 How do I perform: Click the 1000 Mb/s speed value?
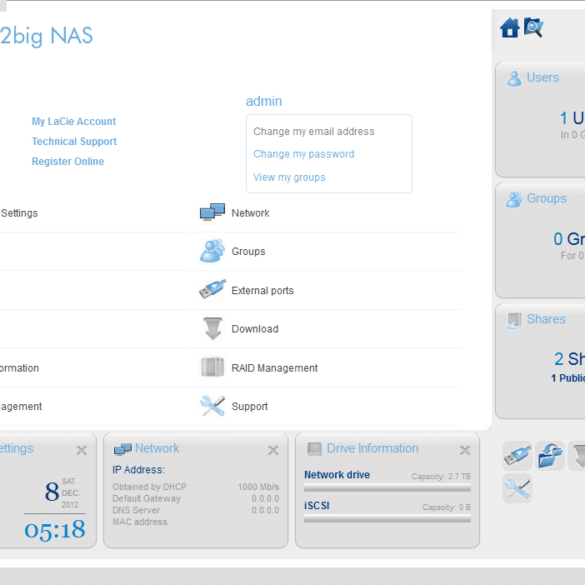point(258,487)
